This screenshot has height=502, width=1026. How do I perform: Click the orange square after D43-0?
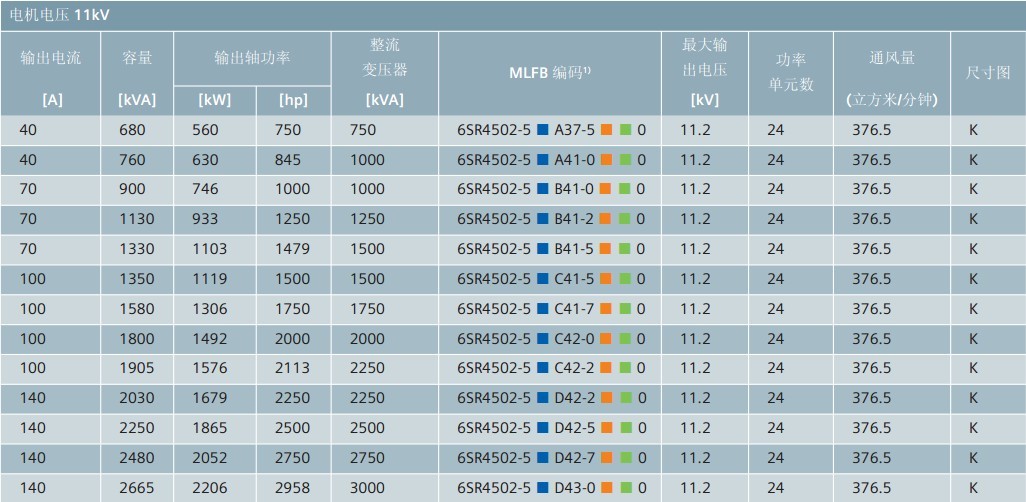pyautogui.click(x=607, y=488)
